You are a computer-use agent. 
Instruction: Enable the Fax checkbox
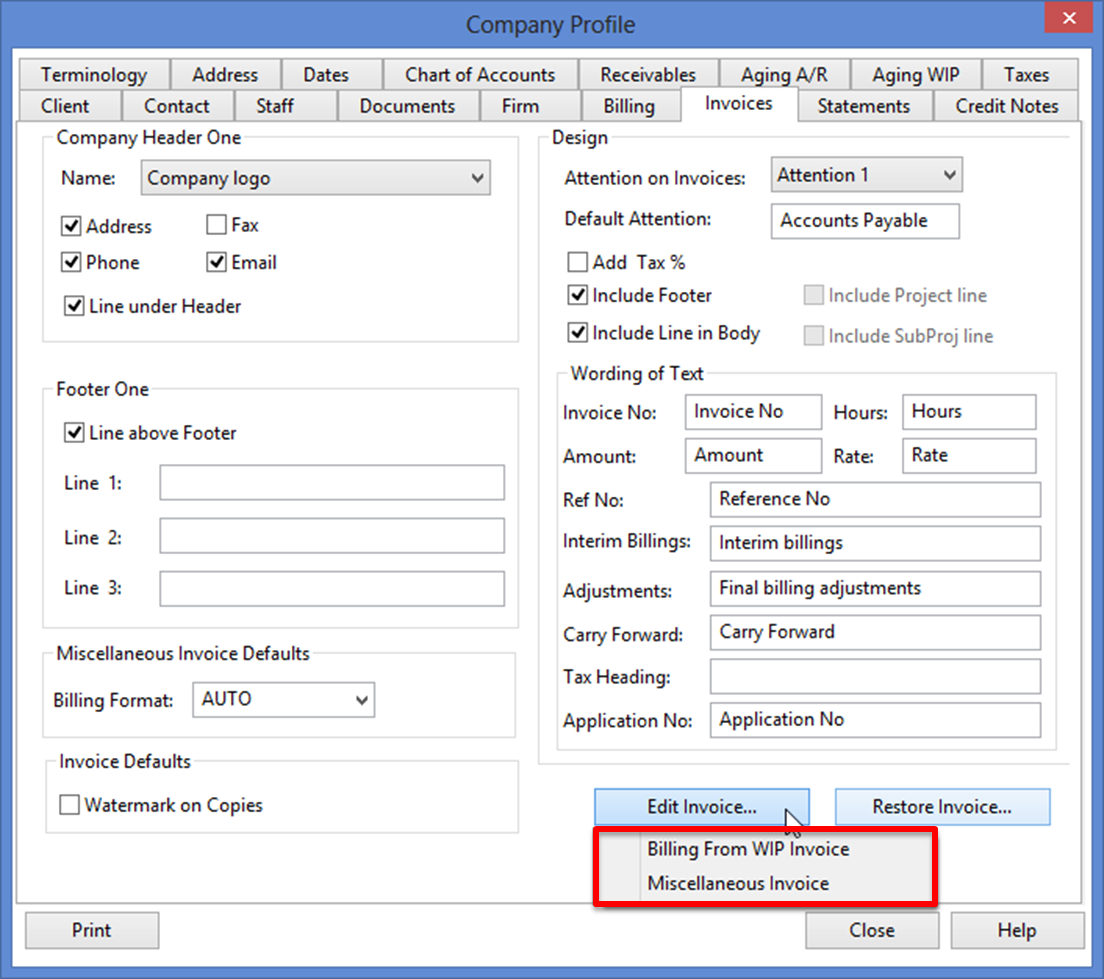point(217,226)
